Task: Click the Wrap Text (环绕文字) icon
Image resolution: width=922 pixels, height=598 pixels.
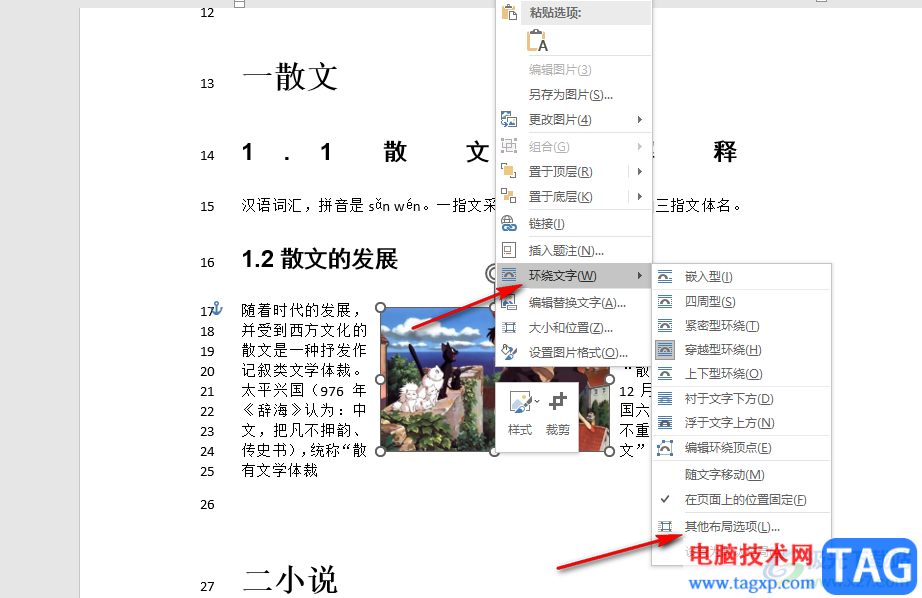Action: tap(509, 275)
